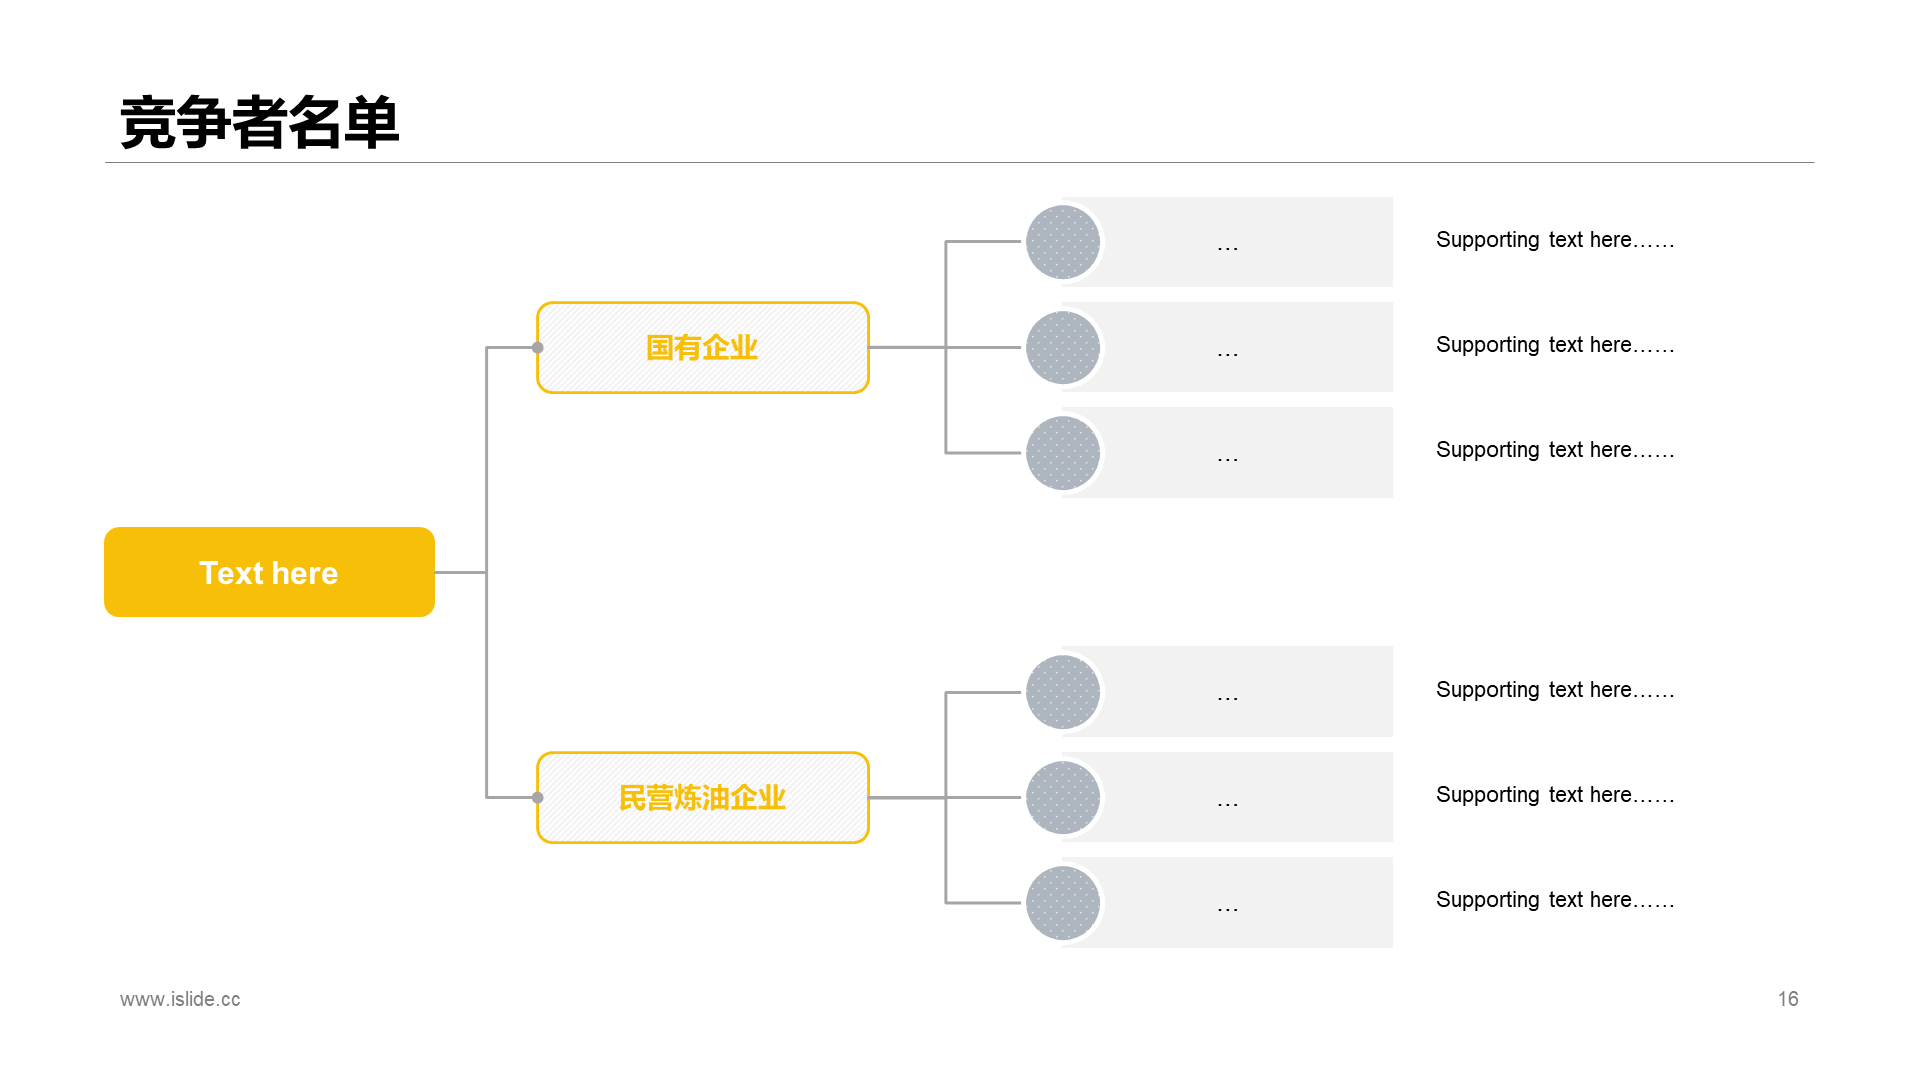The height and width of the screenshot is (1080, 1920).
Task: Click the www.islide.cc footer link
Action: click(180, 999)
